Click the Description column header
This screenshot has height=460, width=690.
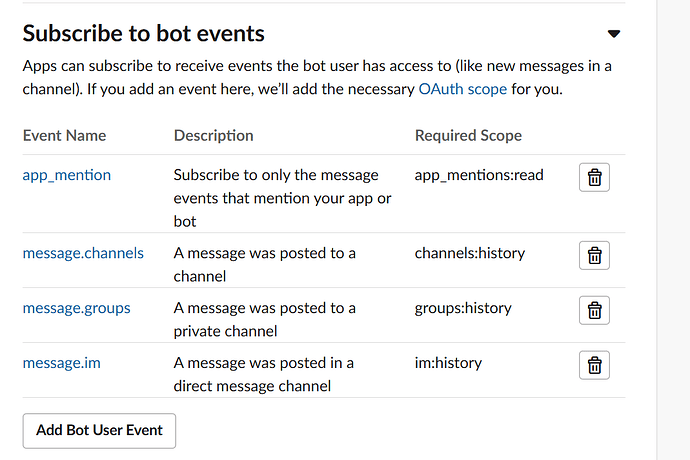coord(213,135)
